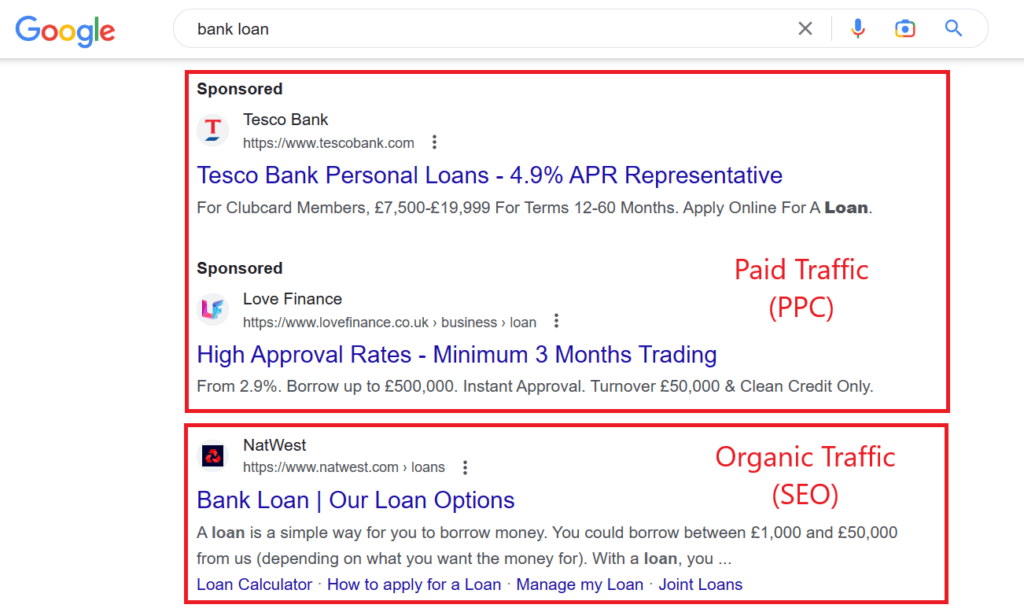Click the Love Finance favicon
Image resolution: width=1024 pixels, height=612 pixels.
(213, 309)
